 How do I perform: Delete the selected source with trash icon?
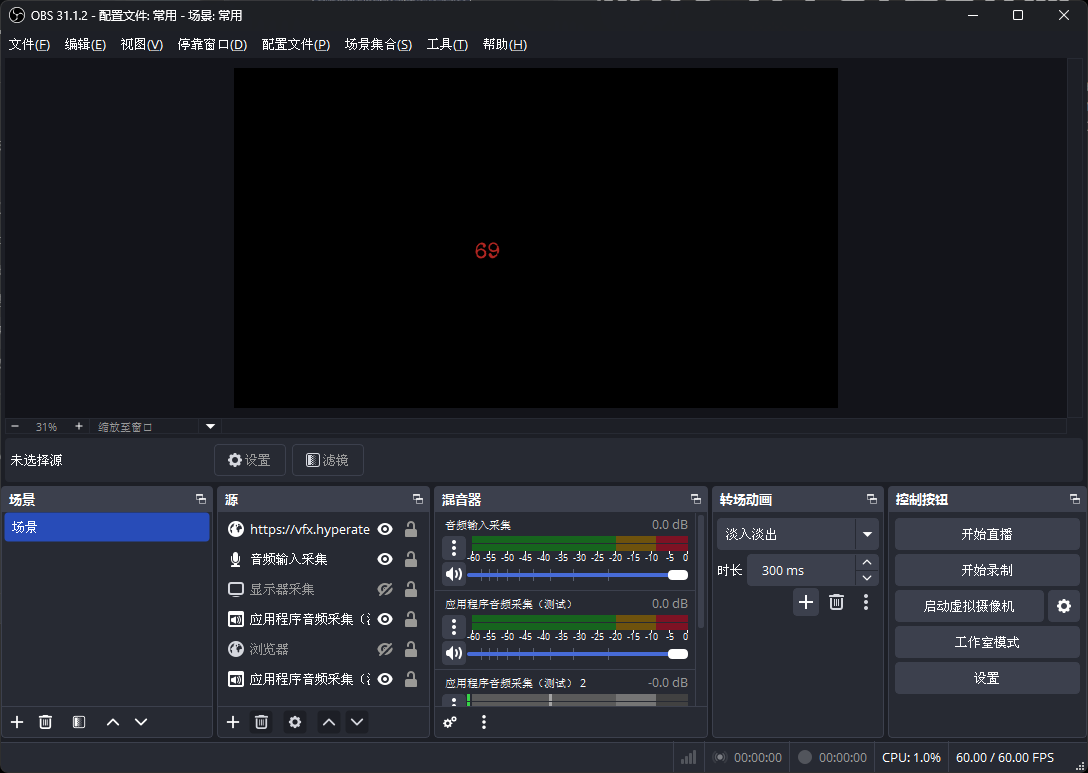coord(261,722)
